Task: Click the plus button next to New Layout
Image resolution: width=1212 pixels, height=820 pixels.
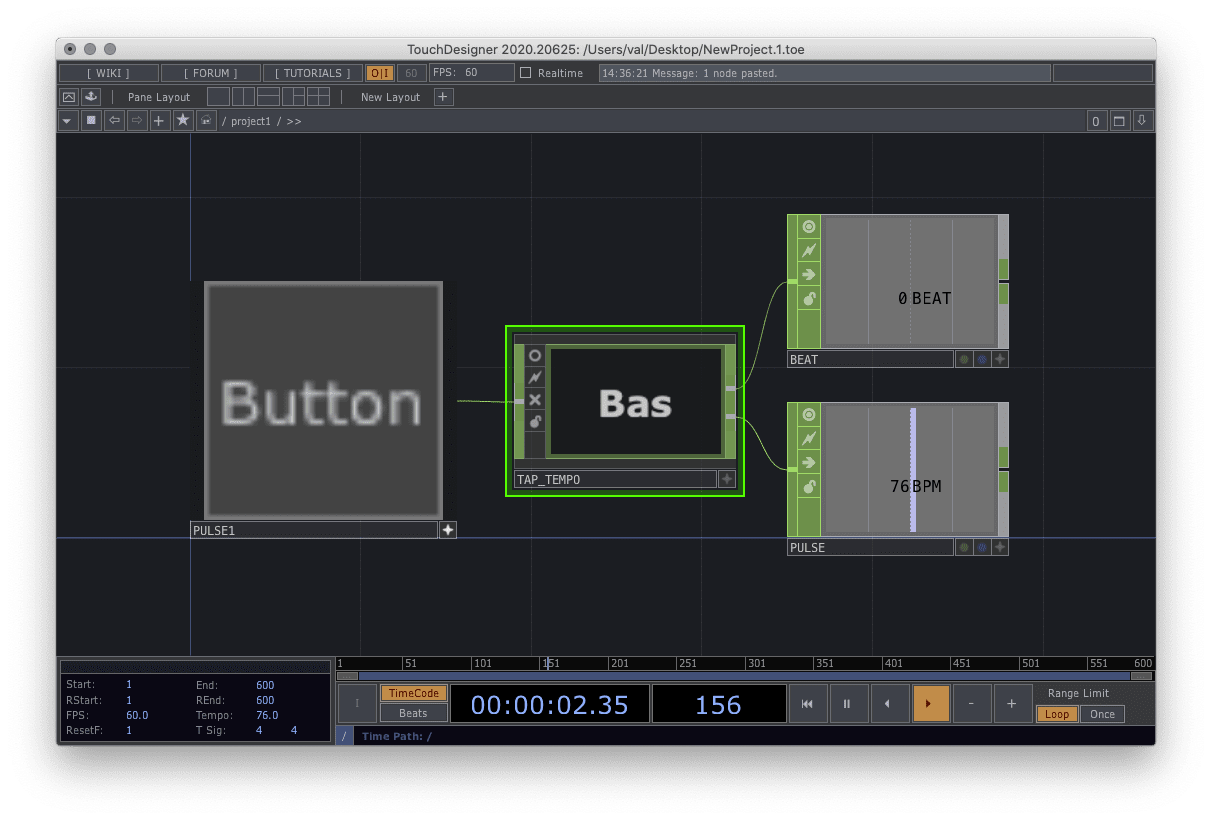Action: click(444, 97)
